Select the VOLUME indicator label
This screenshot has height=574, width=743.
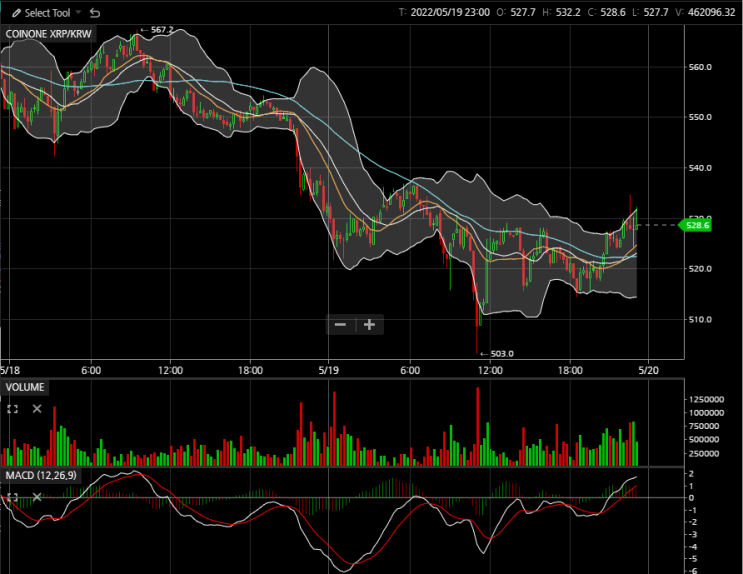pos(27,387)
